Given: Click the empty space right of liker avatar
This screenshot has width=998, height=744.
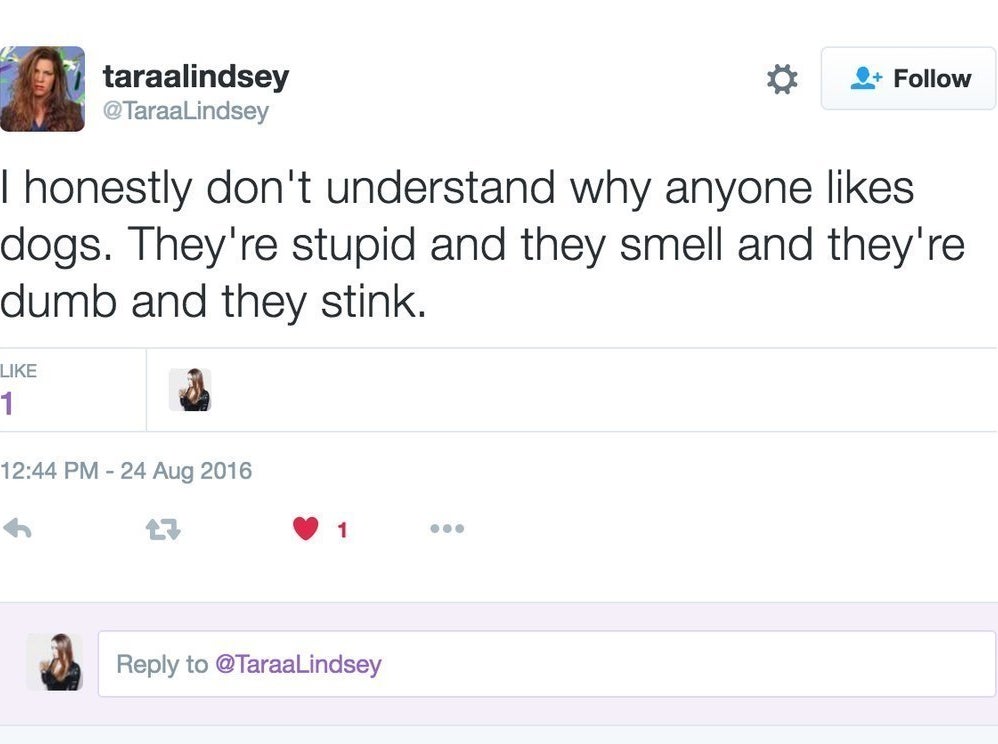Looking at the screenshot, I should 600,390.
